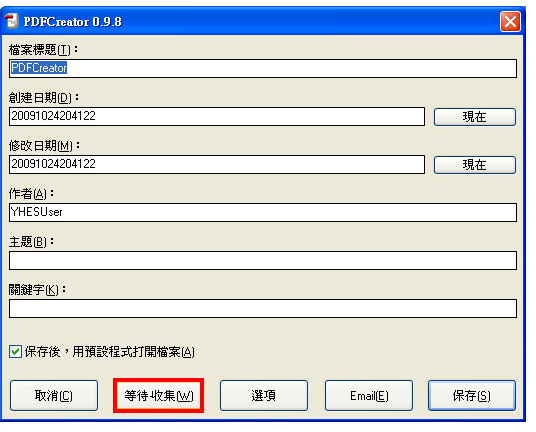Set creation date with 現在 button
The width and height of the screenshot is (536, 432).
(x=475, y=117)
